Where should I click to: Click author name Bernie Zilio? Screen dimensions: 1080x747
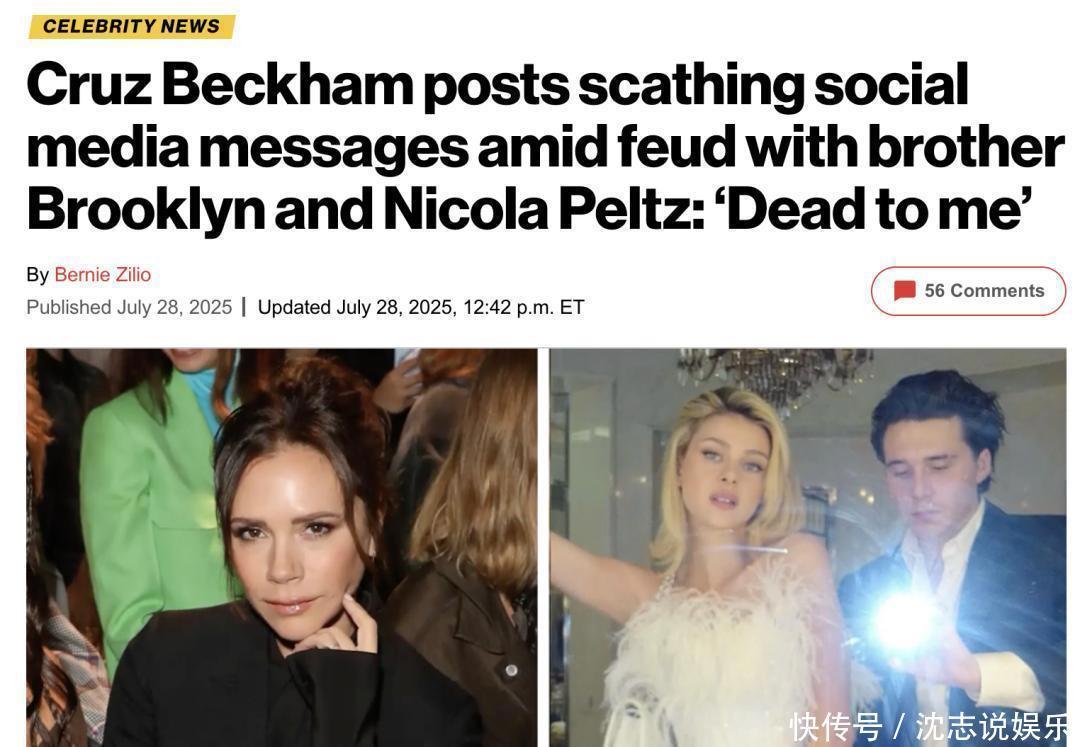coord(102,274)
